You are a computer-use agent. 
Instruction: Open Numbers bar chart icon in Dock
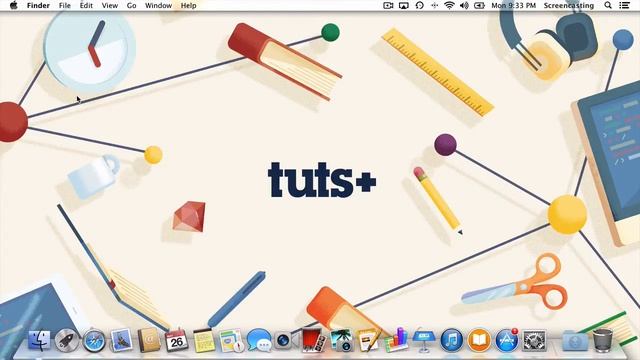point(396,340)
